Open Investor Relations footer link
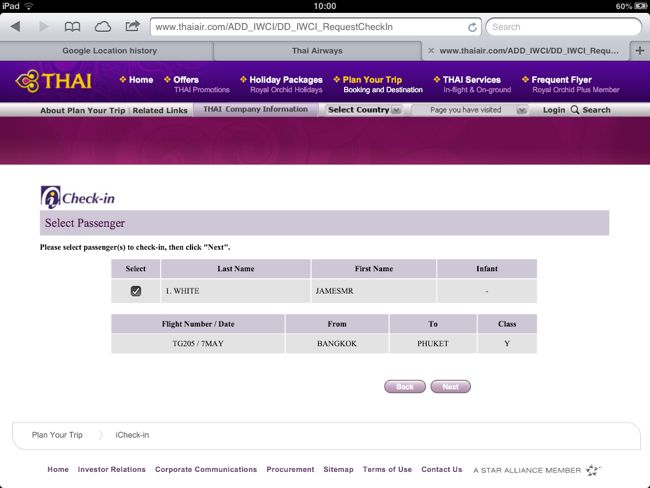This screenshot has width=650, height=488. (112, 469)
